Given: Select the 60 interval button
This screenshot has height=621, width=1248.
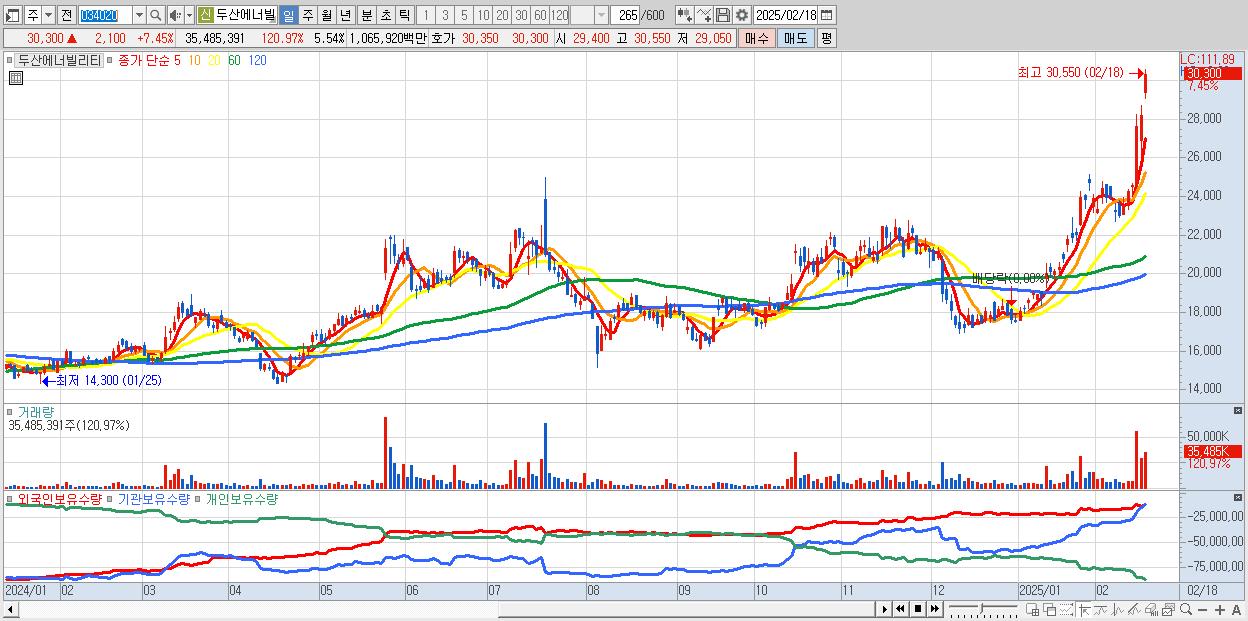Looking at the screenshot, I should (x=540, y=15).
